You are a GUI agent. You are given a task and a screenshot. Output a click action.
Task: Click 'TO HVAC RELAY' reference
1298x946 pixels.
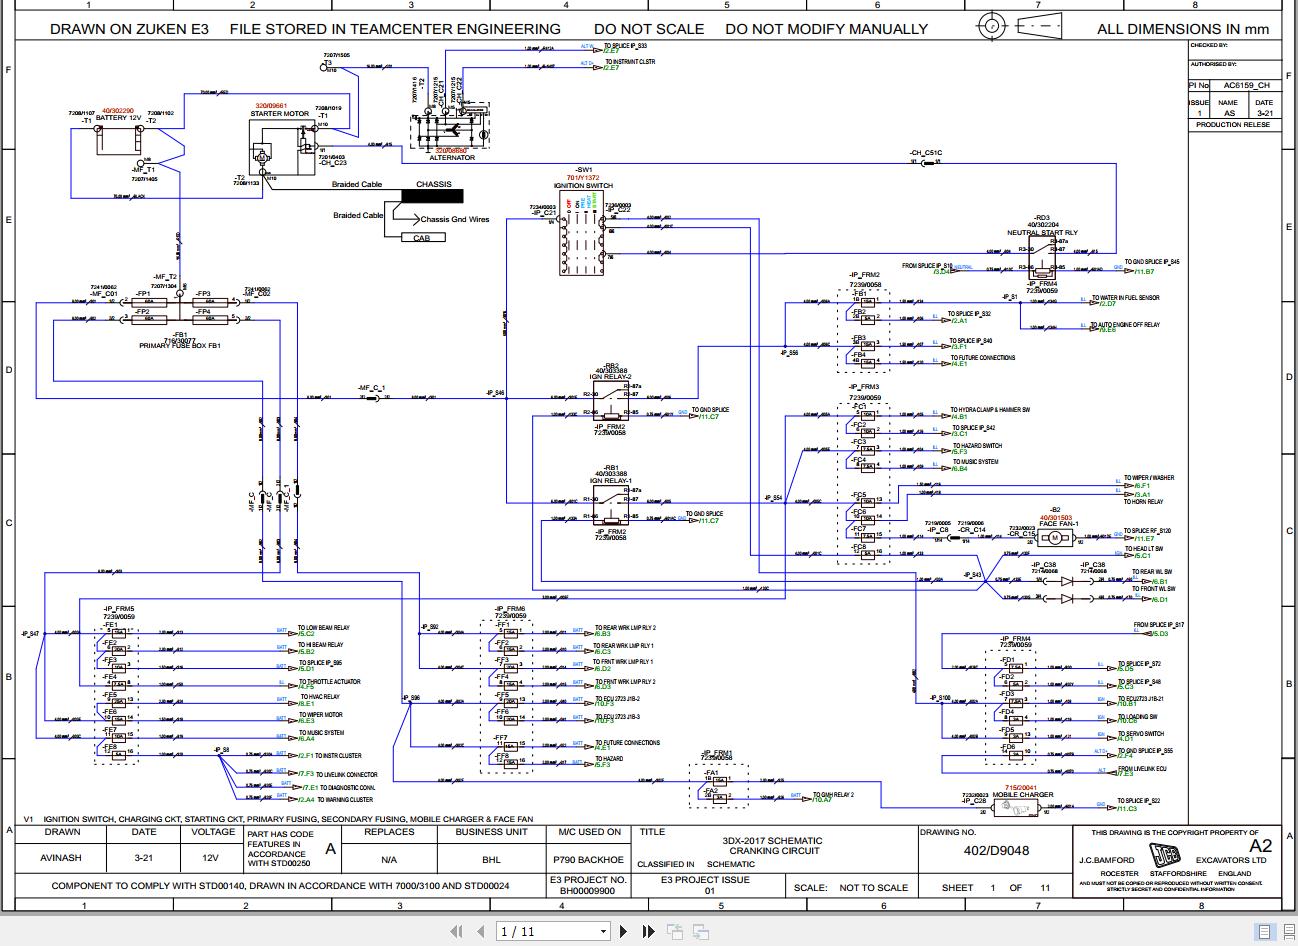(x=318, y=697)
